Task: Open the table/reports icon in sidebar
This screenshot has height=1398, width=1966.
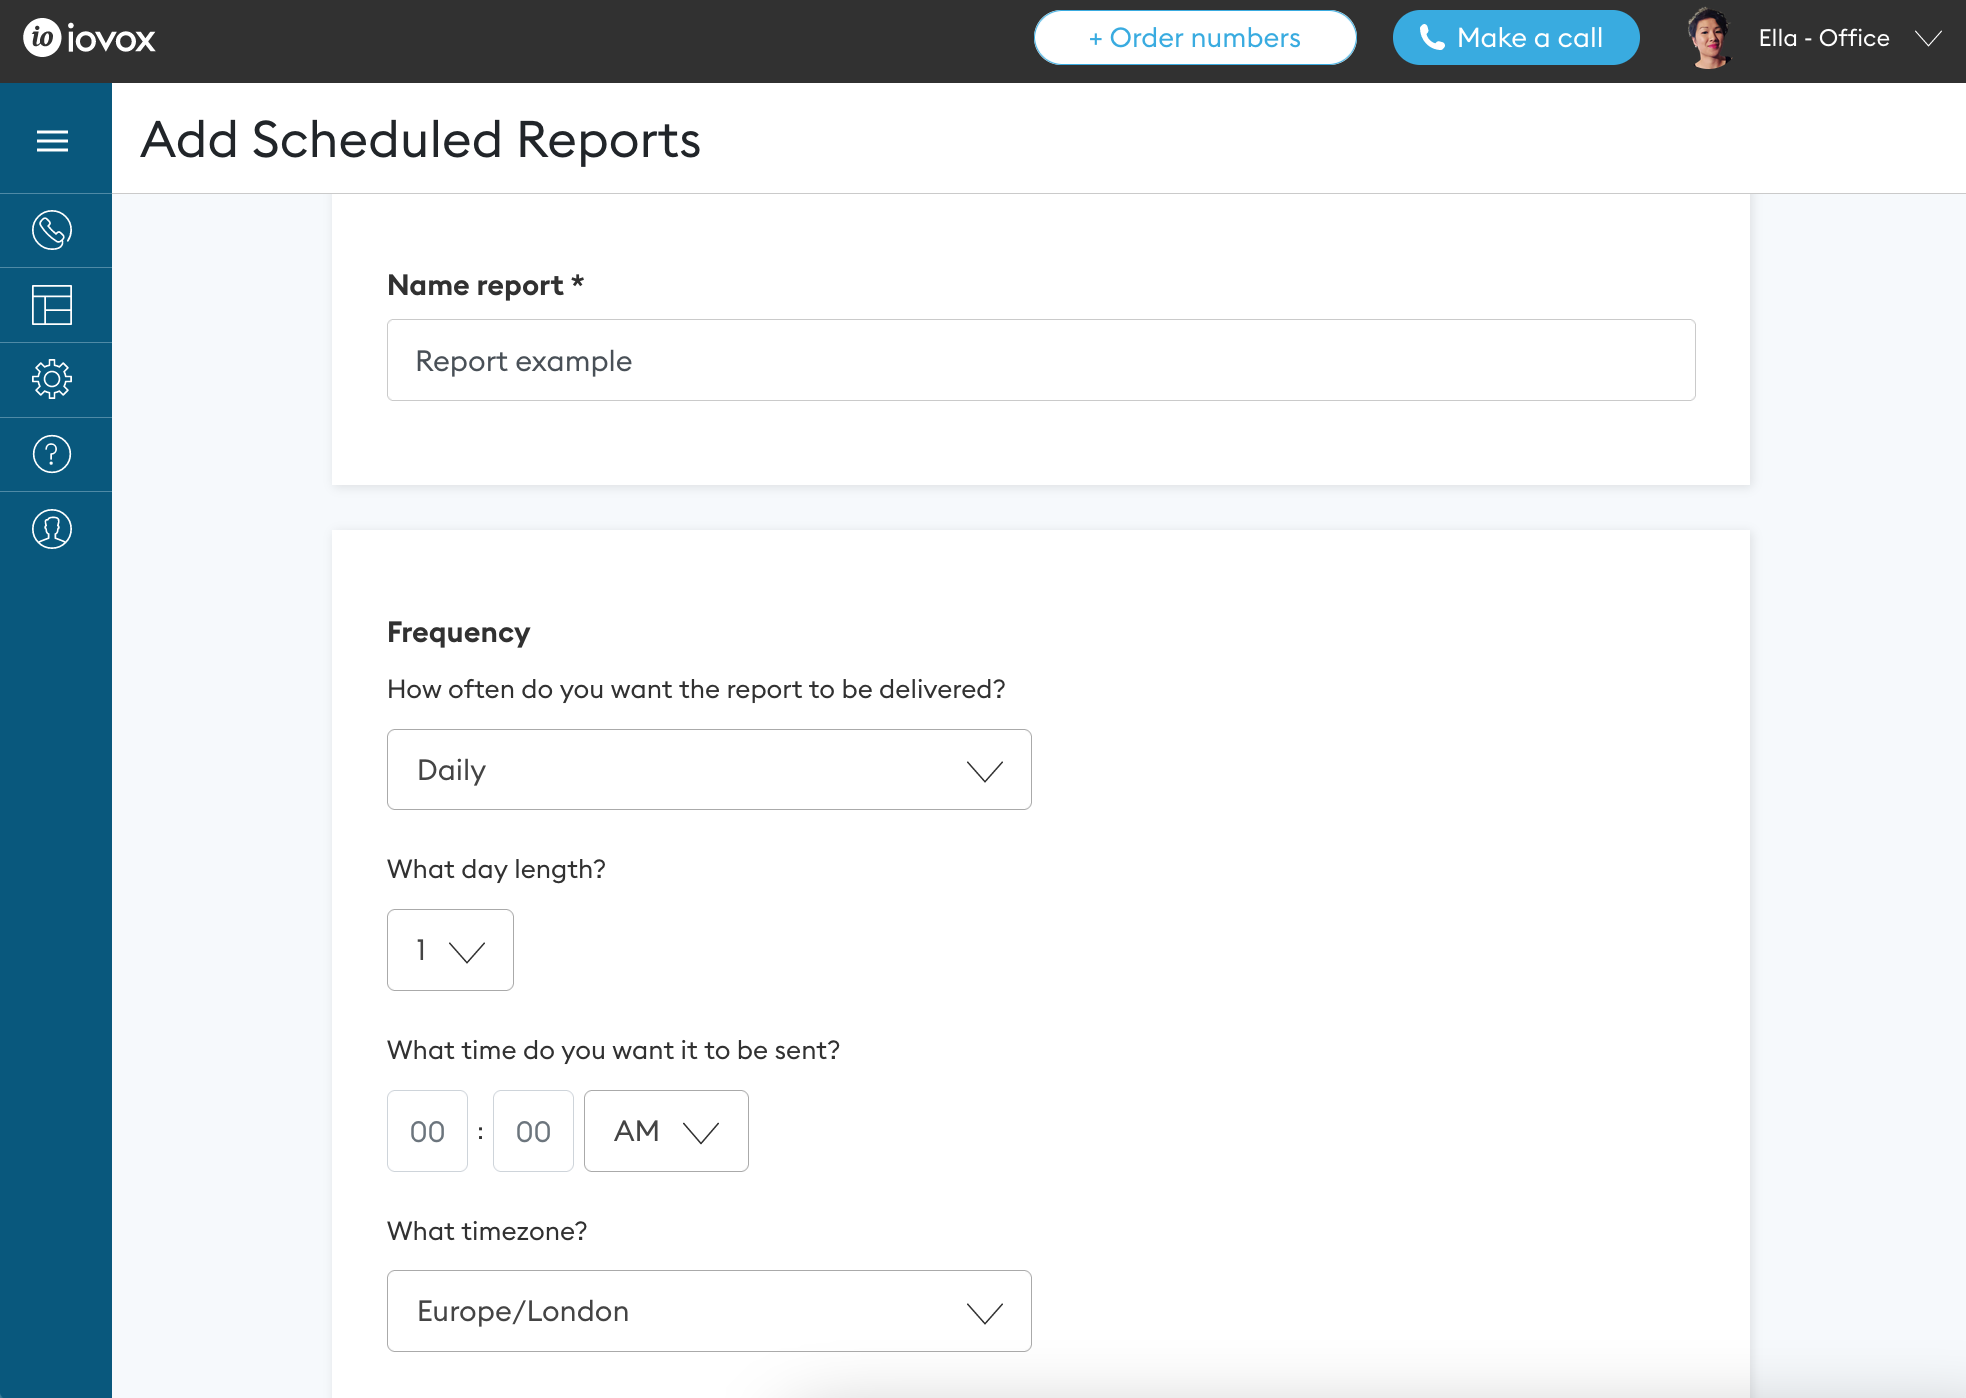Action: [51, 304]
